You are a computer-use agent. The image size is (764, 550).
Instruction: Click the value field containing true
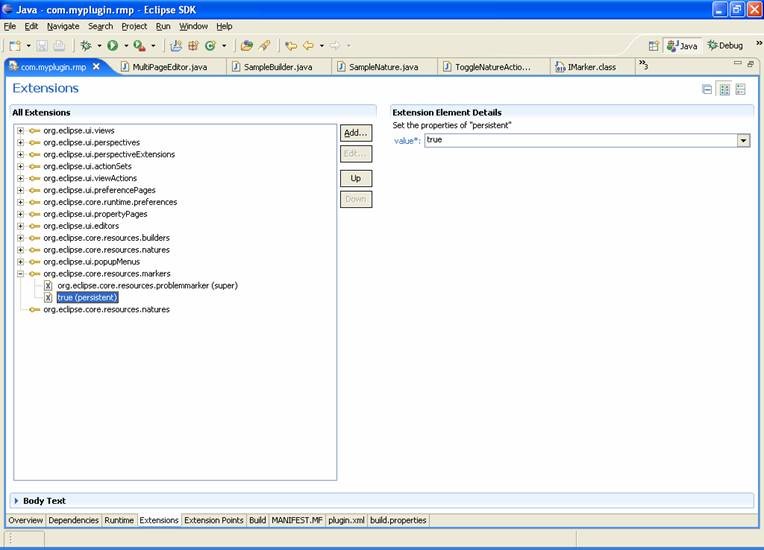pos(580,140)
